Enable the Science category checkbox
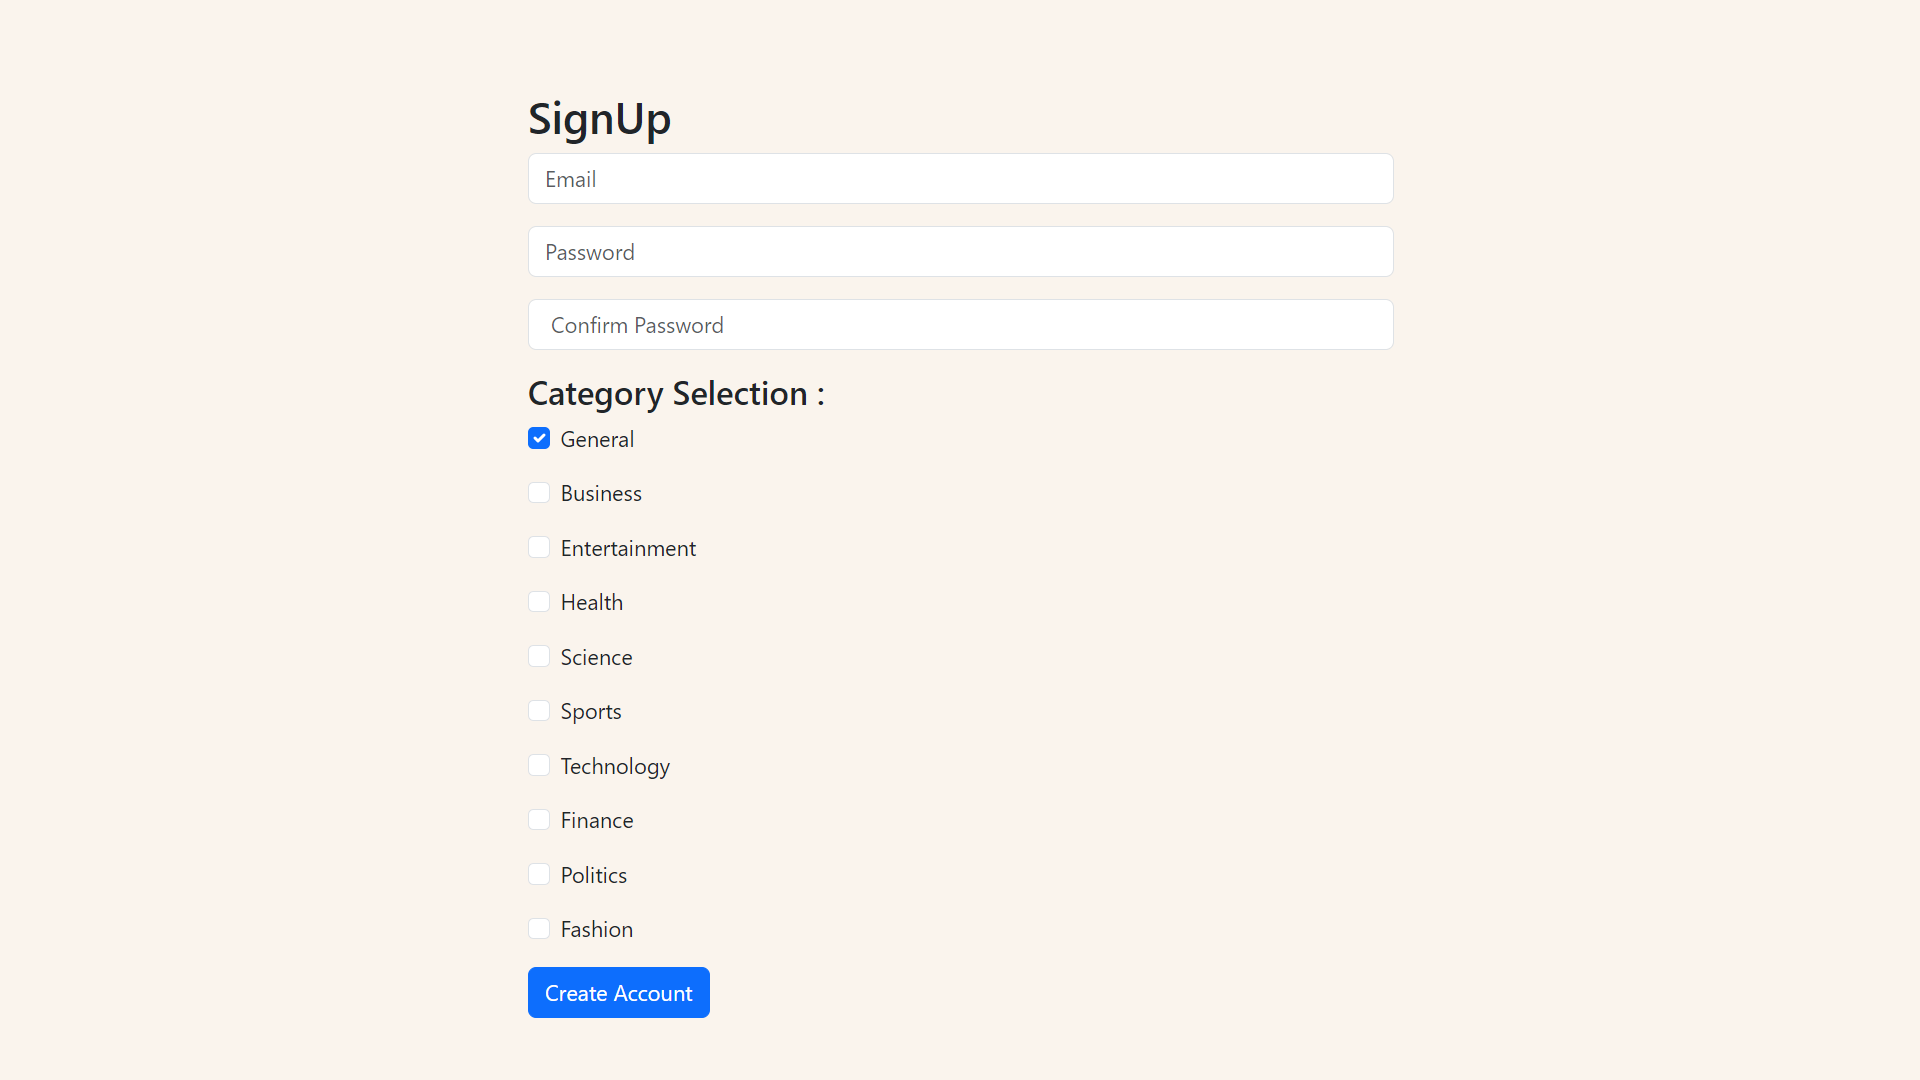1920x1080 pixels. [x=539, y=656]
